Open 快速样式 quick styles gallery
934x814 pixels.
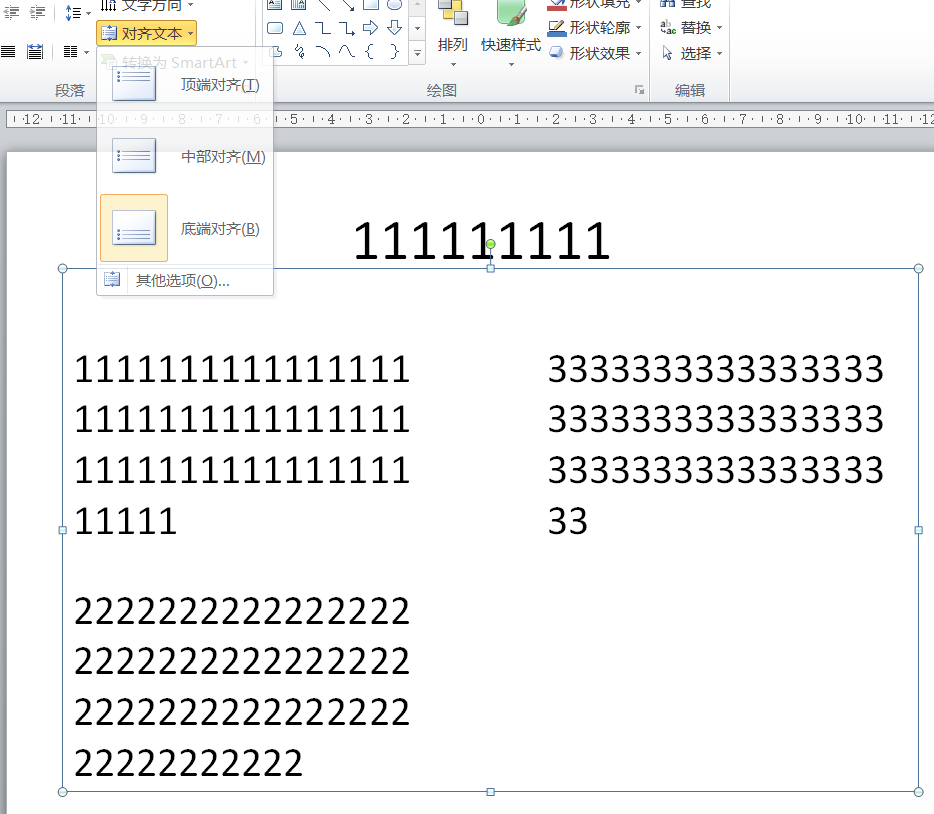(x=510, y=45)
